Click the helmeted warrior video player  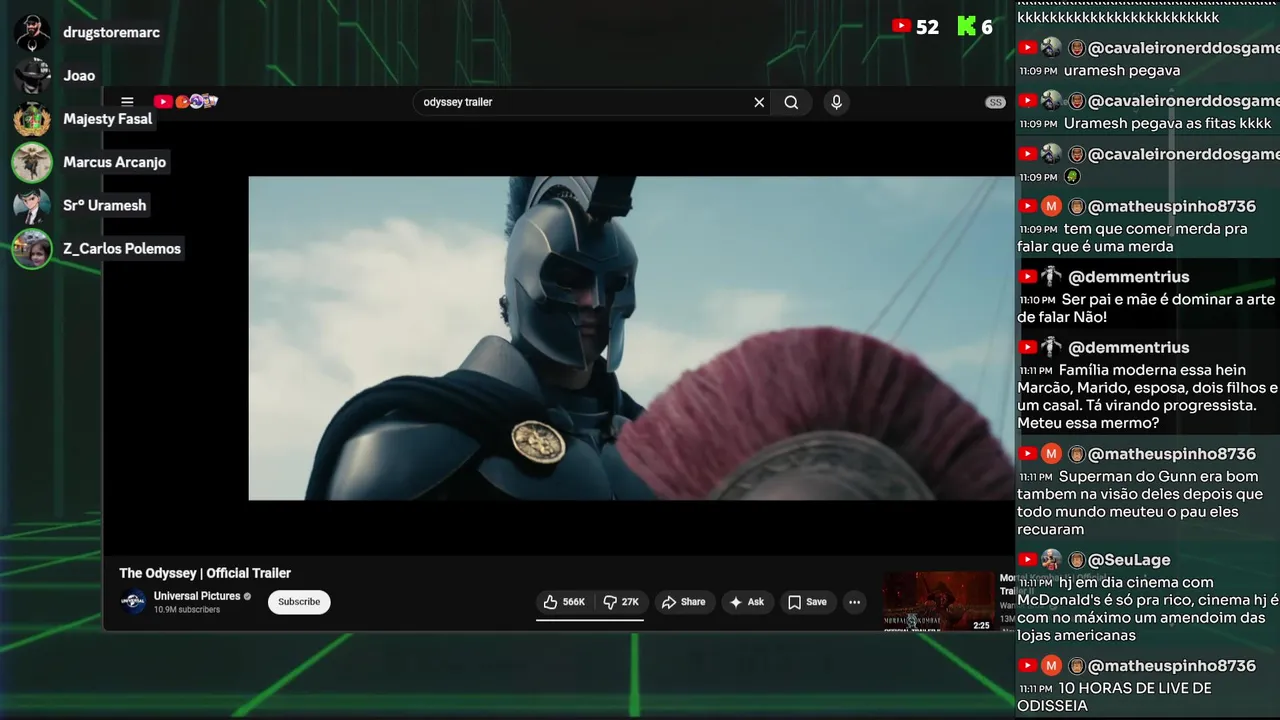click(x=631, y=338)
